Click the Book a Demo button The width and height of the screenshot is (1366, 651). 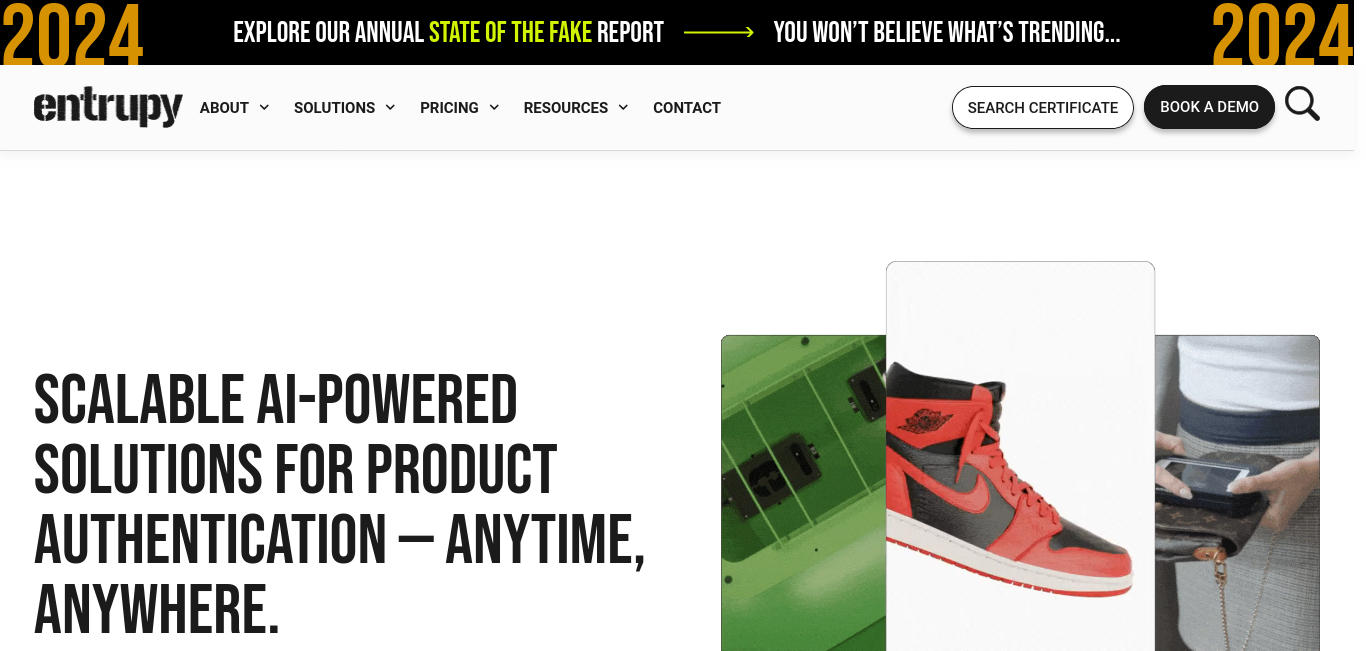point(1209,107)
